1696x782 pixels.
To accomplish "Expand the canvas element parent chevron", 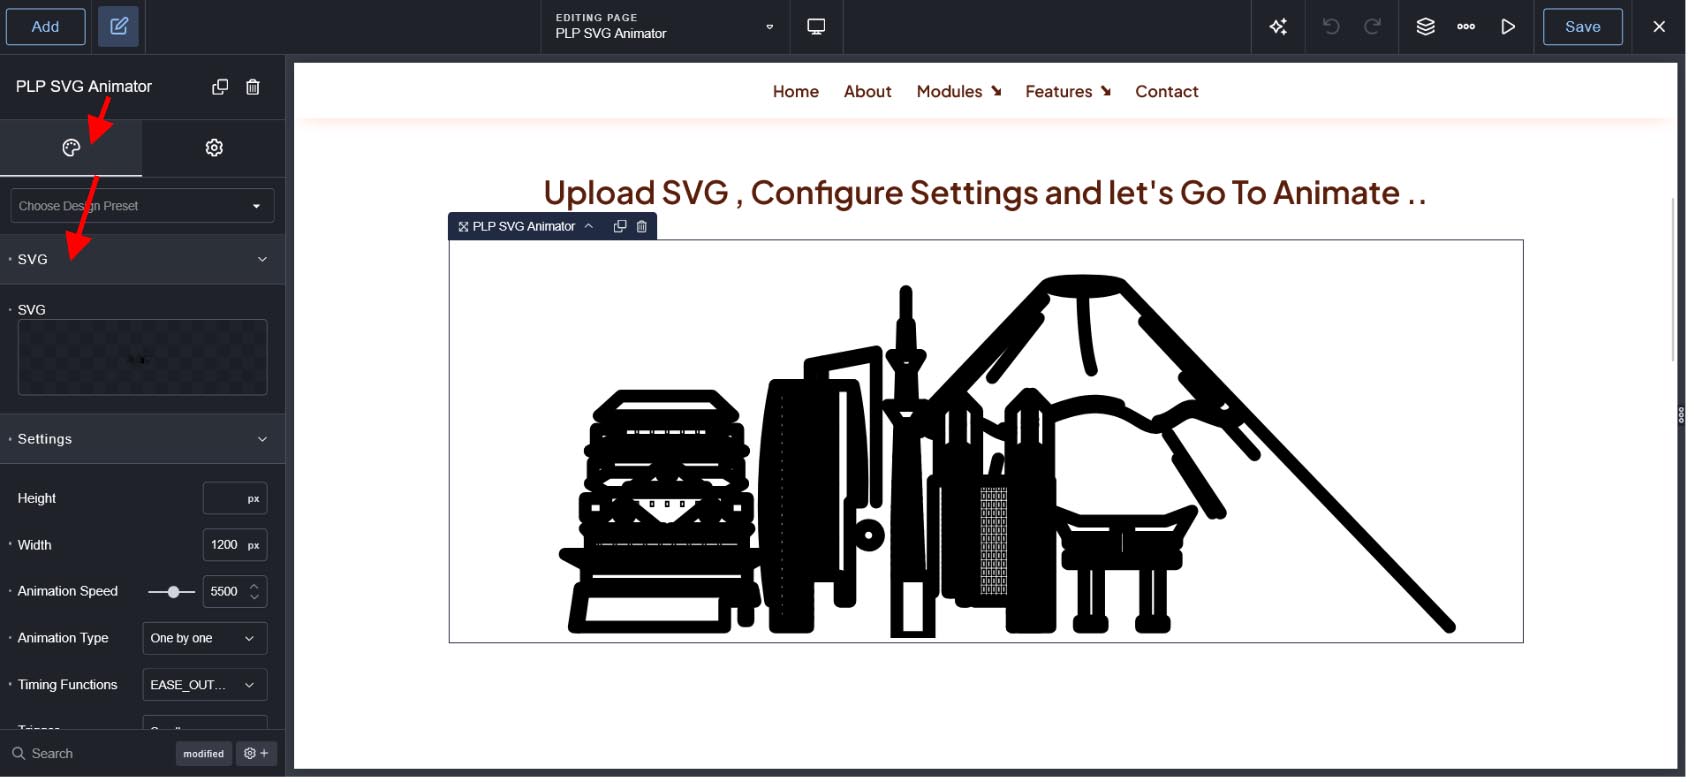I will [589, 227].
